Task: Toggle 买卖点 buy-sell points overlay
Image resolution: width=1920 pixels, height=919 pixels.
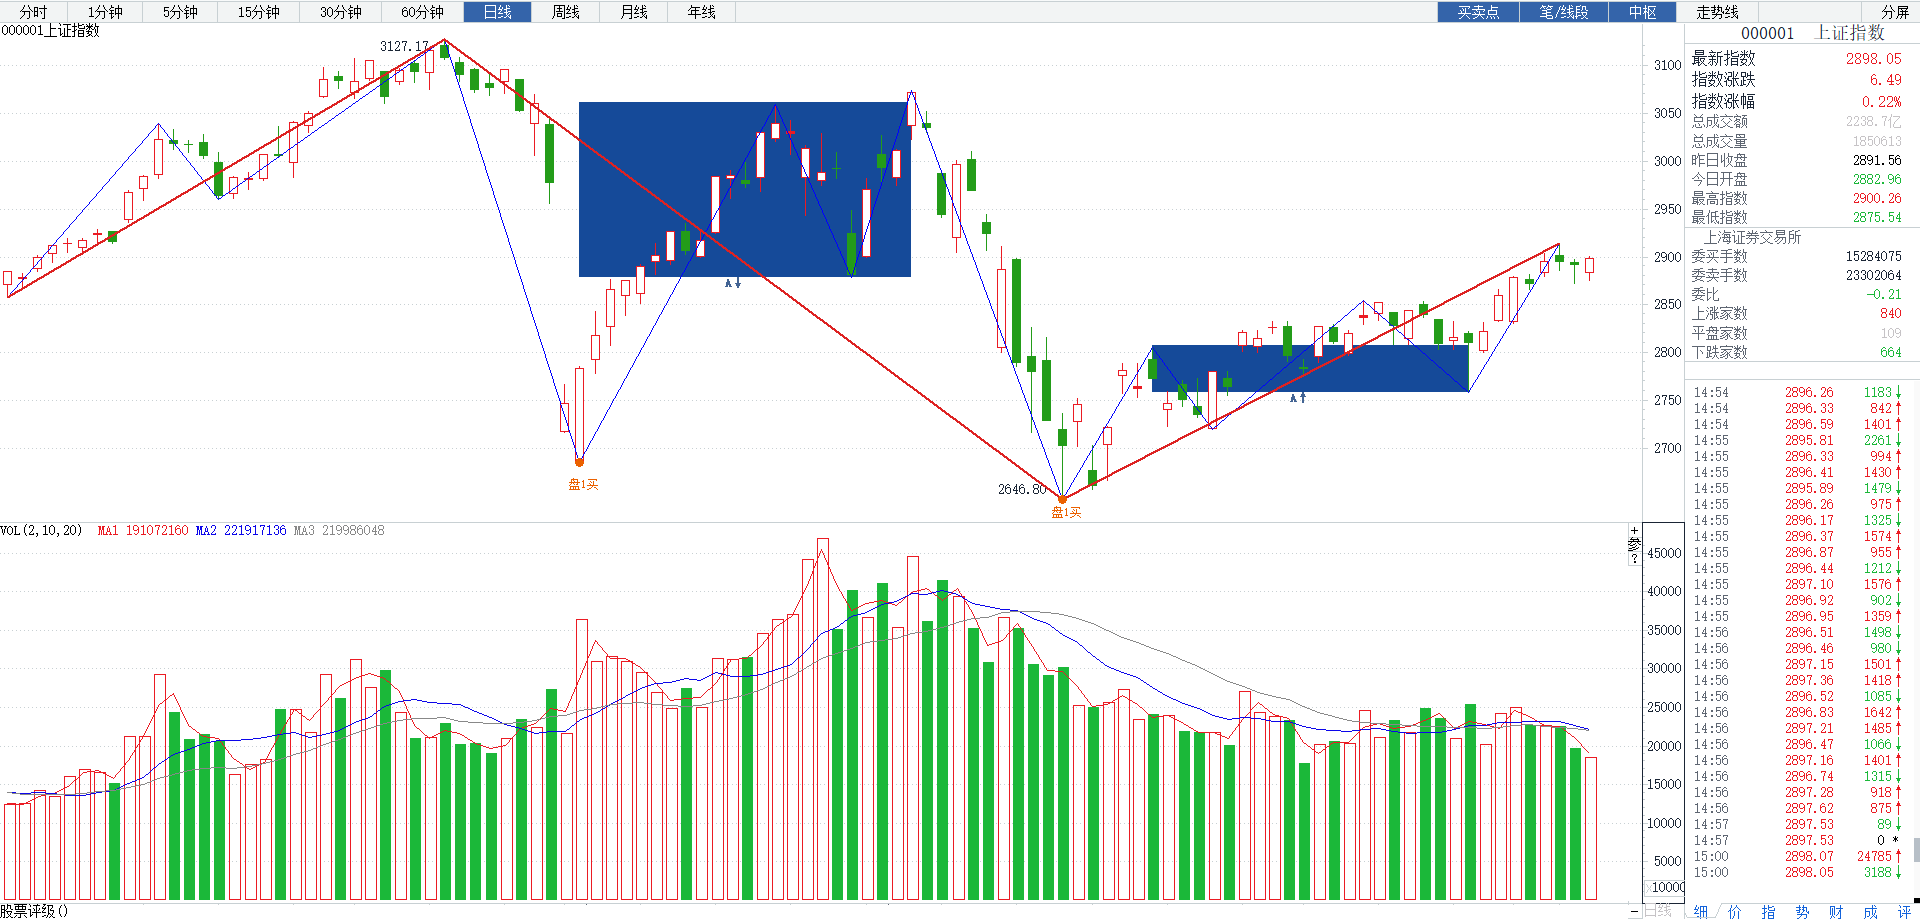Action: (x=1478, y=12)
